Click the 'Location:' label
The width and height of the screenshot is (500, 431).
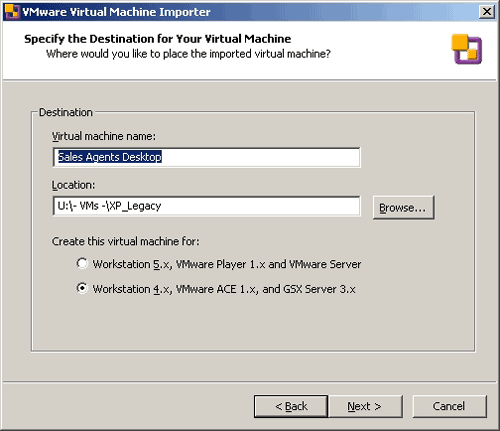click(x=73, y=185)
